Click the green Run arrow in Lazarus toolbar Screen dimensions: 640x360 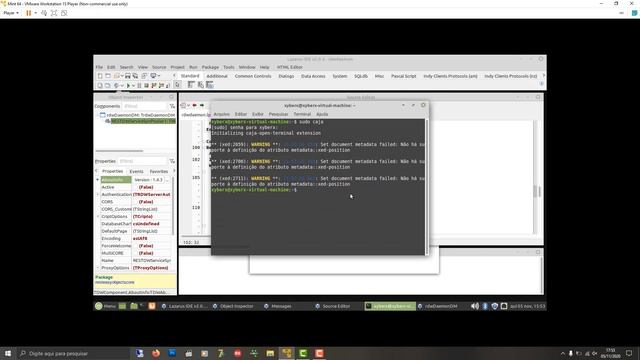pyautogui.click(x=128, y=85)
